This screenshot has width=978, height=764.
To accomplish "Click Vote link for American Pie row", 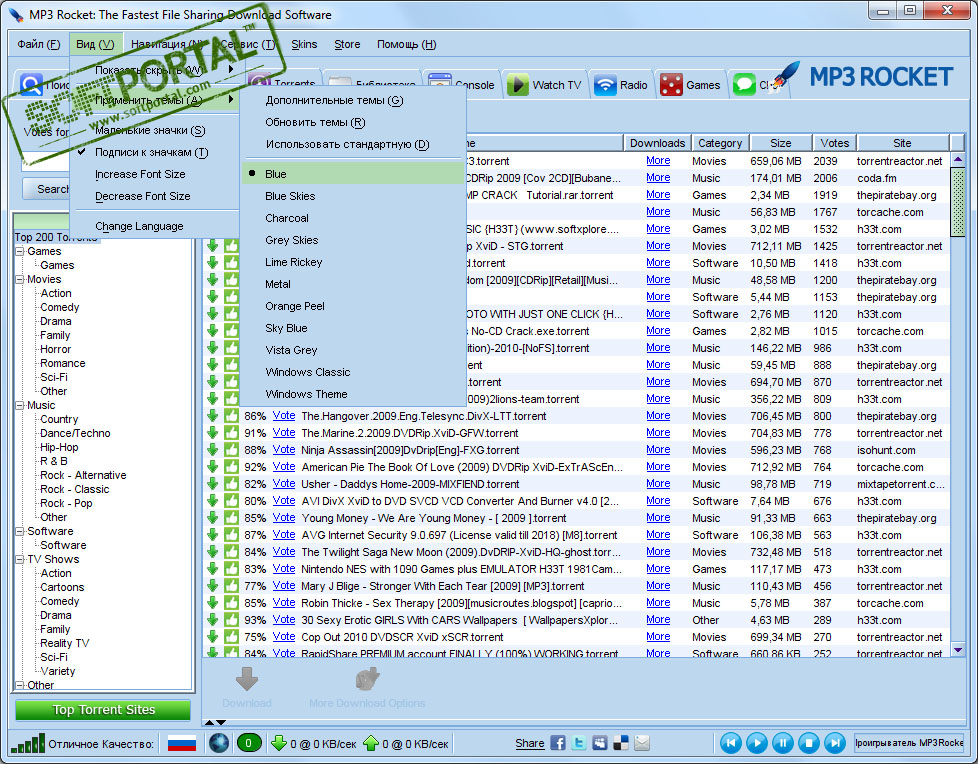I will point(284,467).
